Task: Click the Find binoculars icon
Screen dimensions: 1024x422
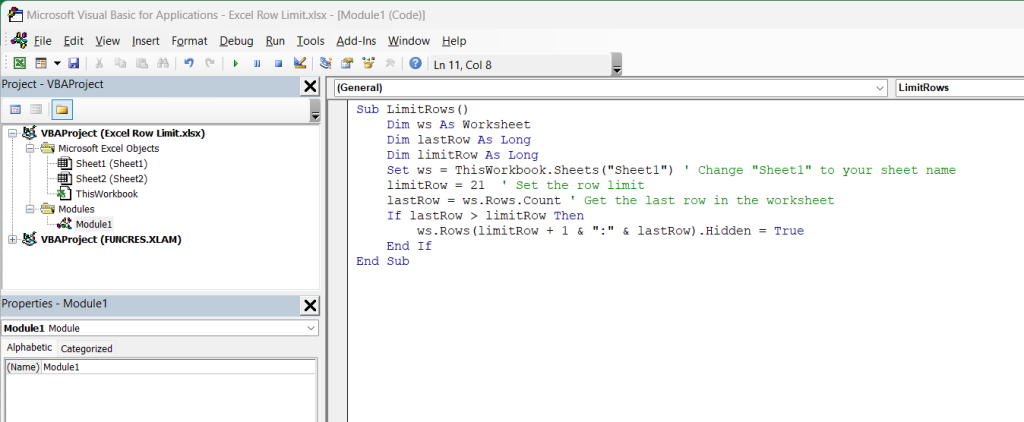Action: pos(164,63)
